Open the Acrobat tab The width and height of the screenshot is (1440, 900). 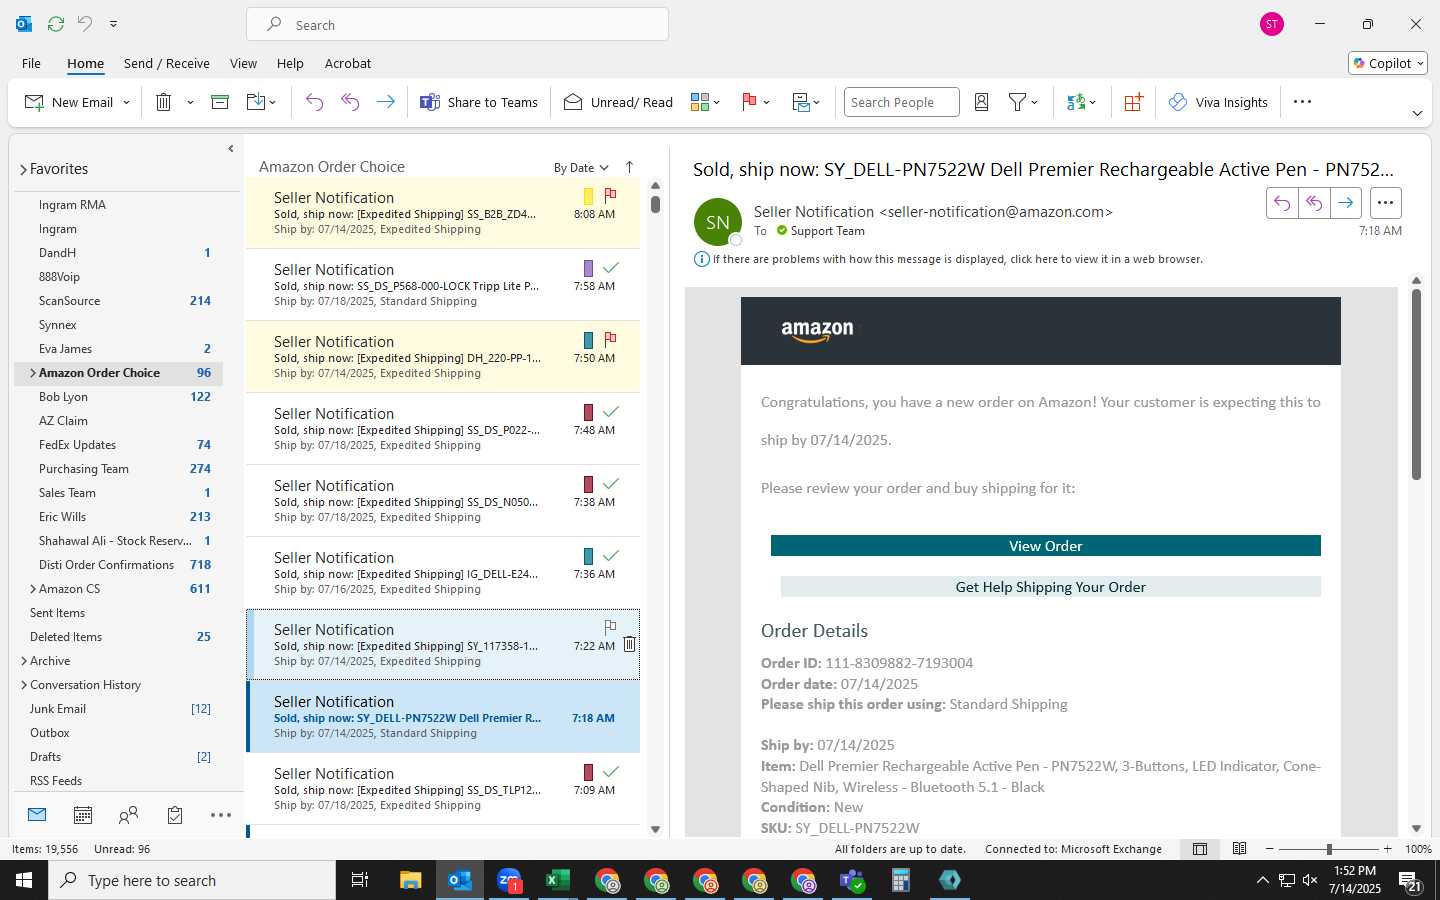(348, 63)
